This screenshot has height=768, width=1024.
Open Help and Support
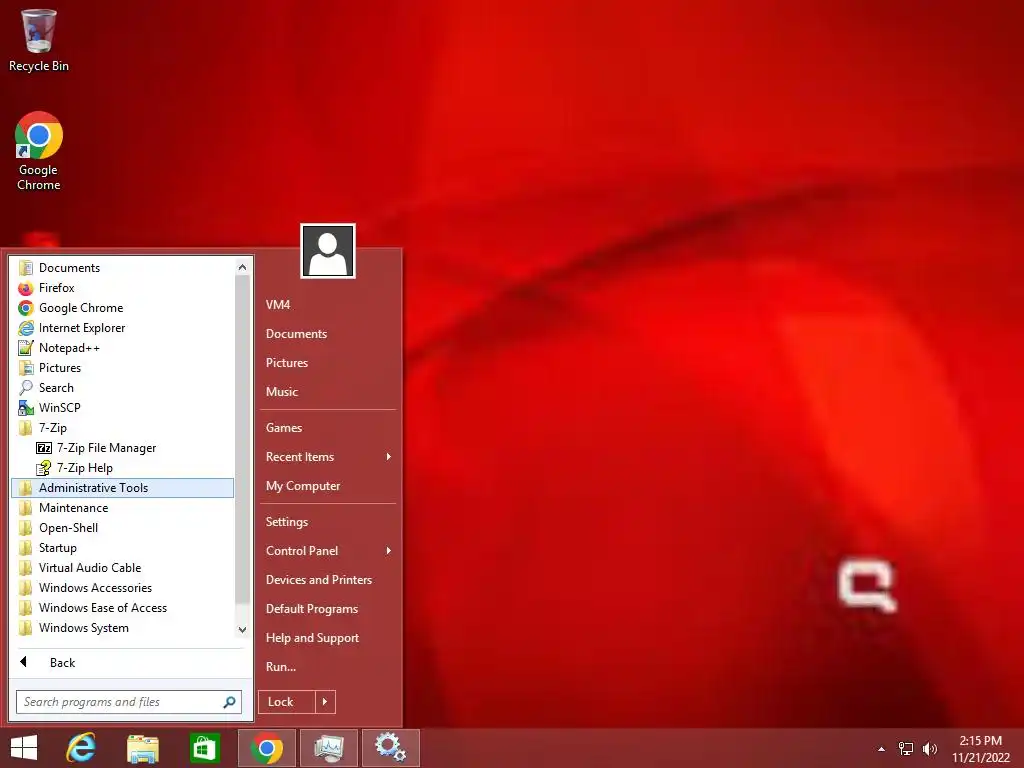(x=328, y=638)
